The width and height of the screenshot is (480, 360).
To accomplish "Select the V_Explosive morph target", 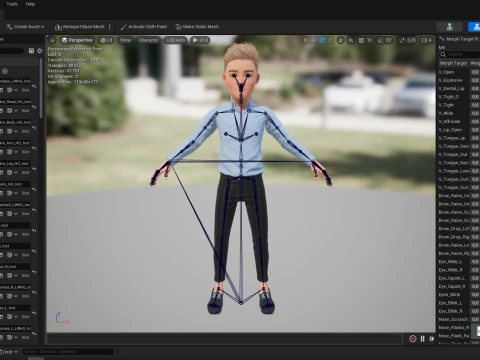I will 450,80.
